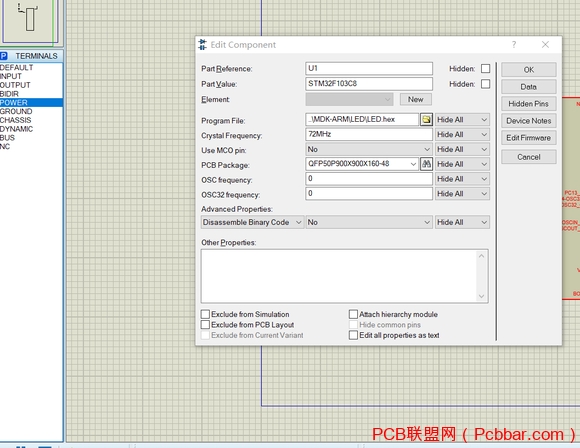
Task: Toggle Hidden checkbox for Part Reference
Action: click(x=485, y=69)
